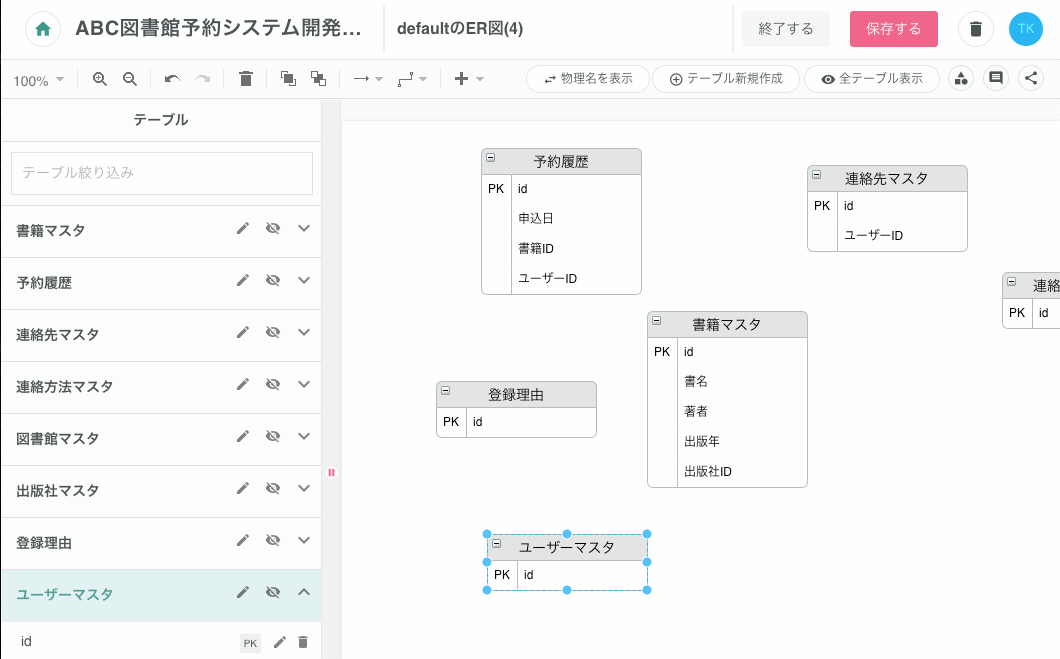Click the trash icon in the toolbar
The height and width of the screenshot is (659, 1060).
pos(246,79)
